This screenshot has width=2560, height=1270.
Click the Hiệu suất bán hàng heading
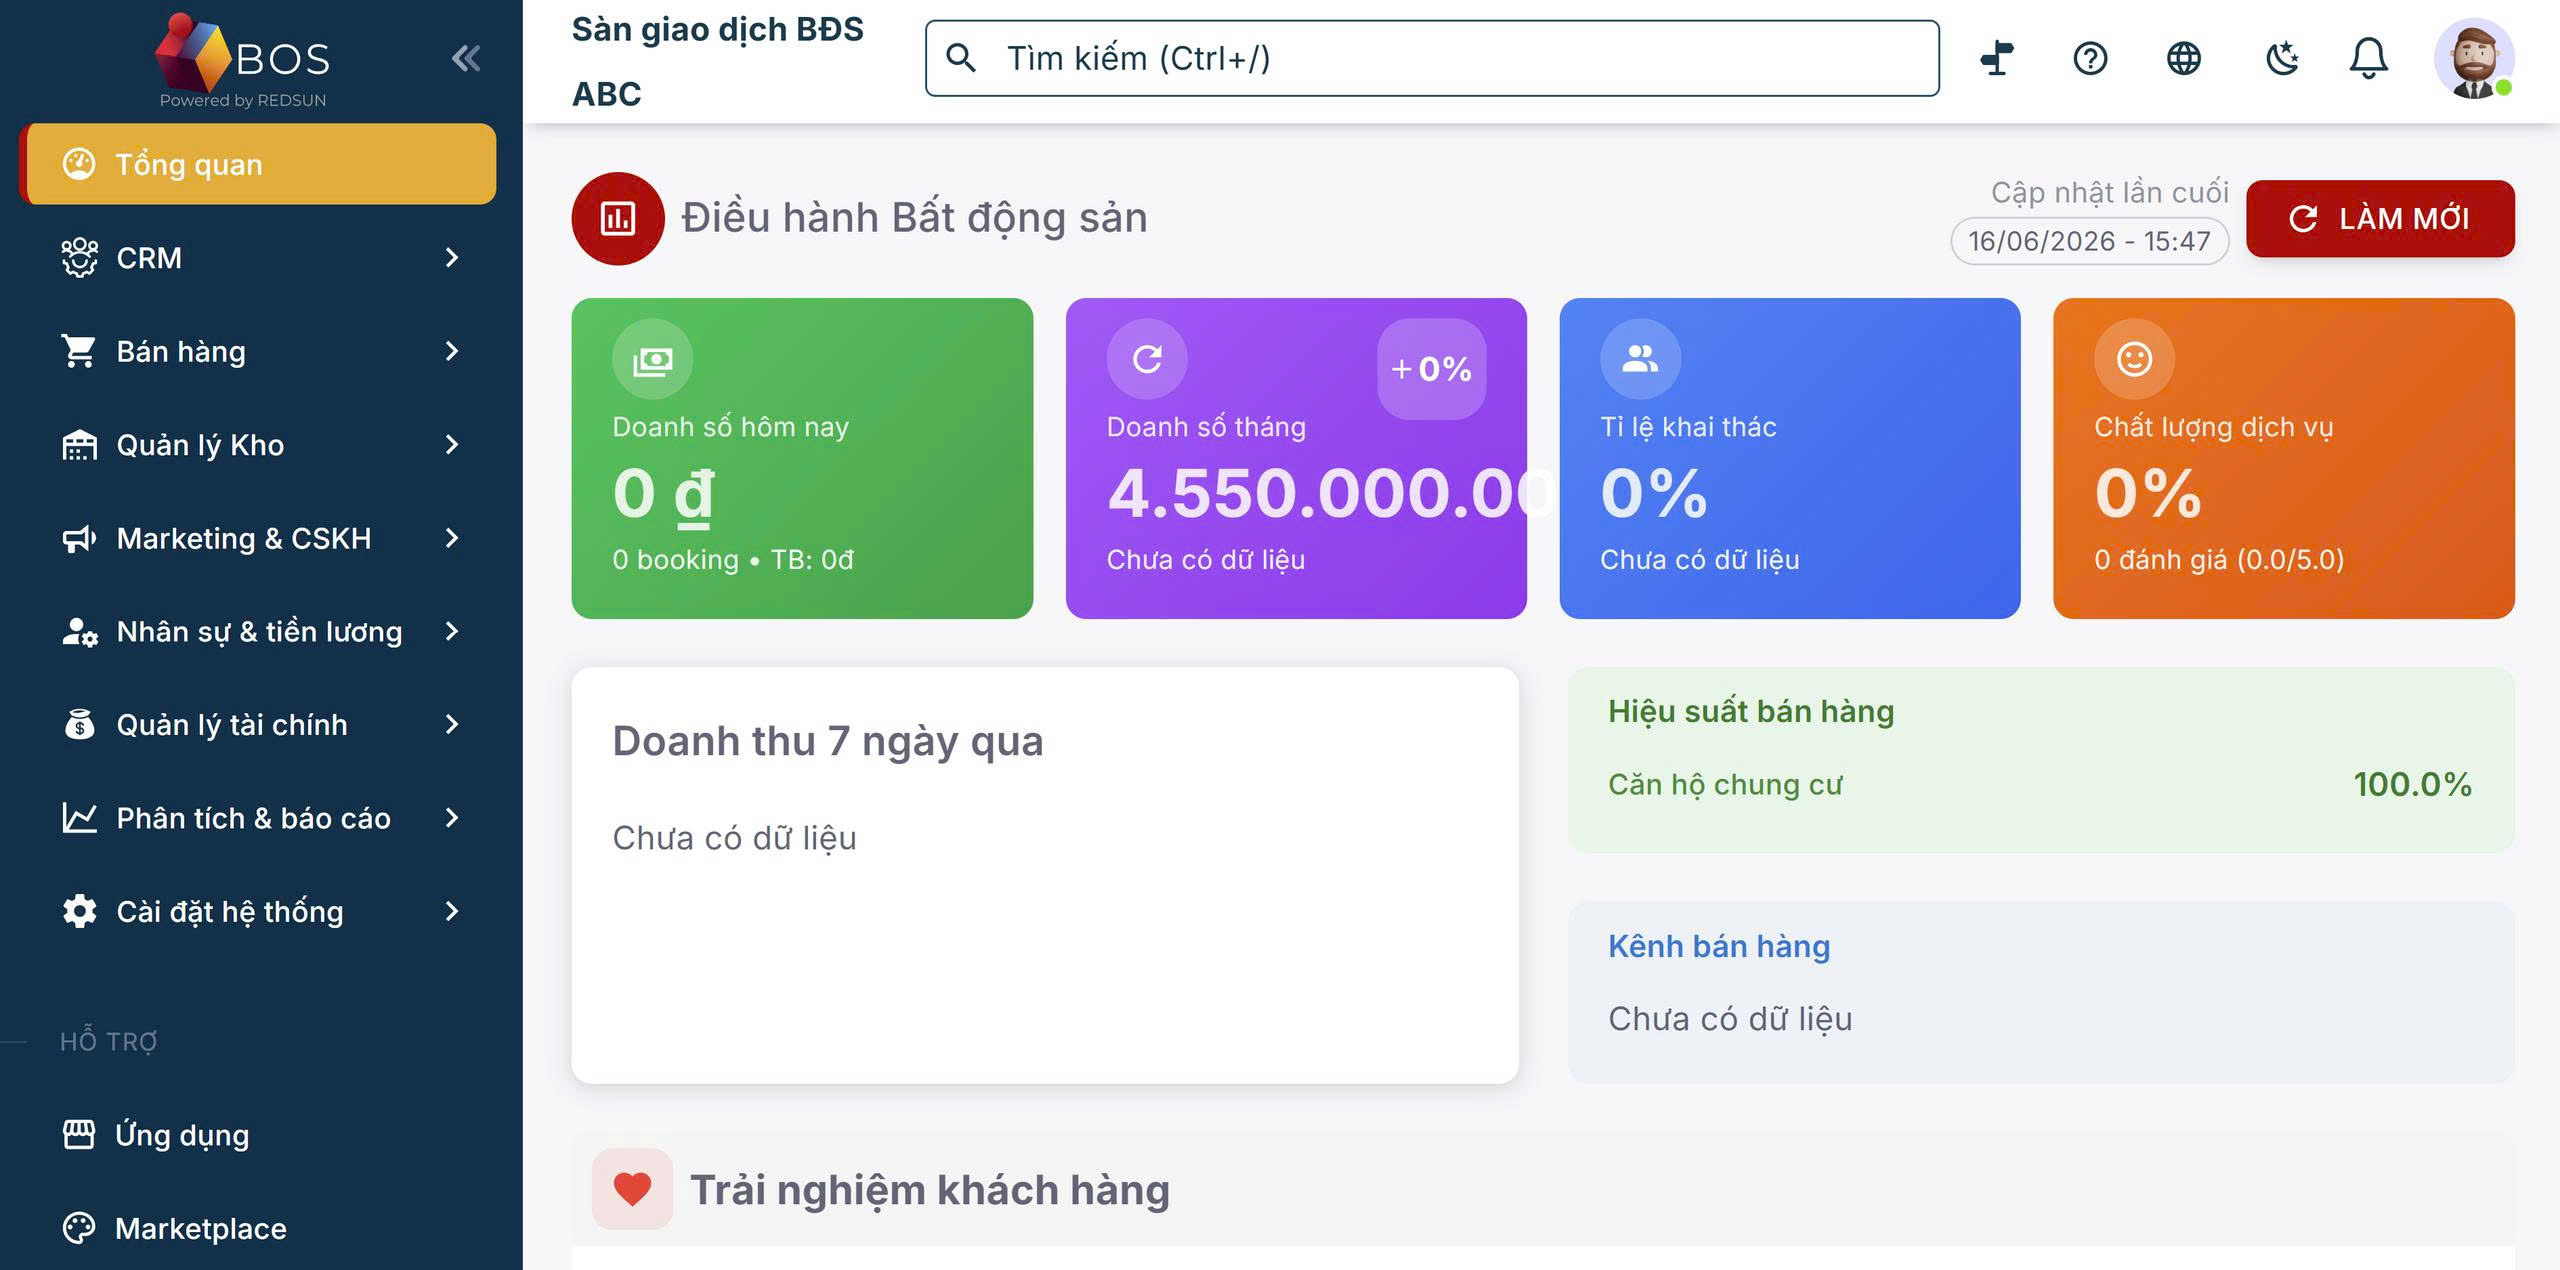(x=1751, y=711)
